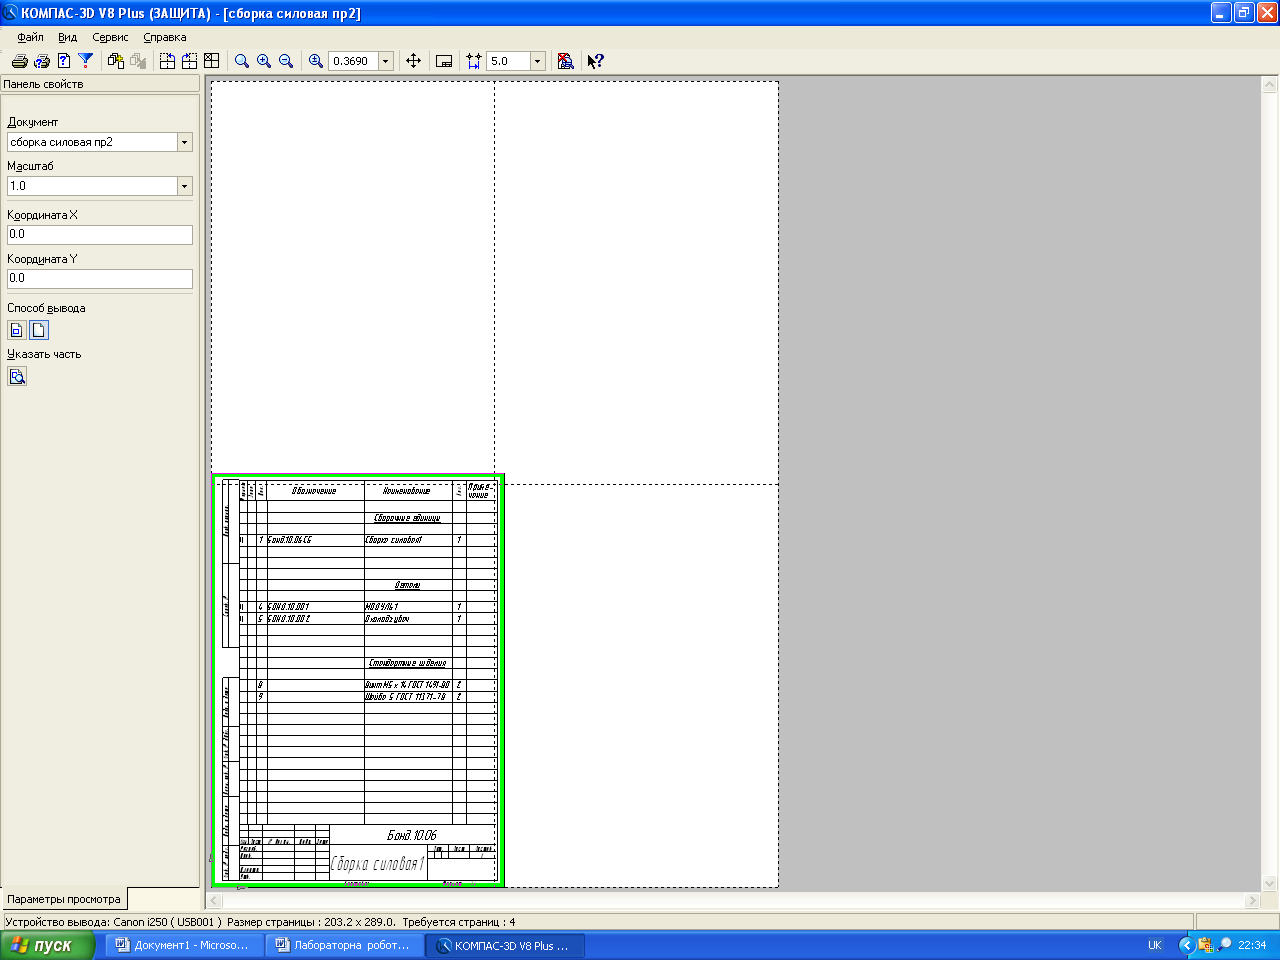
Task: Click first sheet layout grid icon
Action: [167, 61]
